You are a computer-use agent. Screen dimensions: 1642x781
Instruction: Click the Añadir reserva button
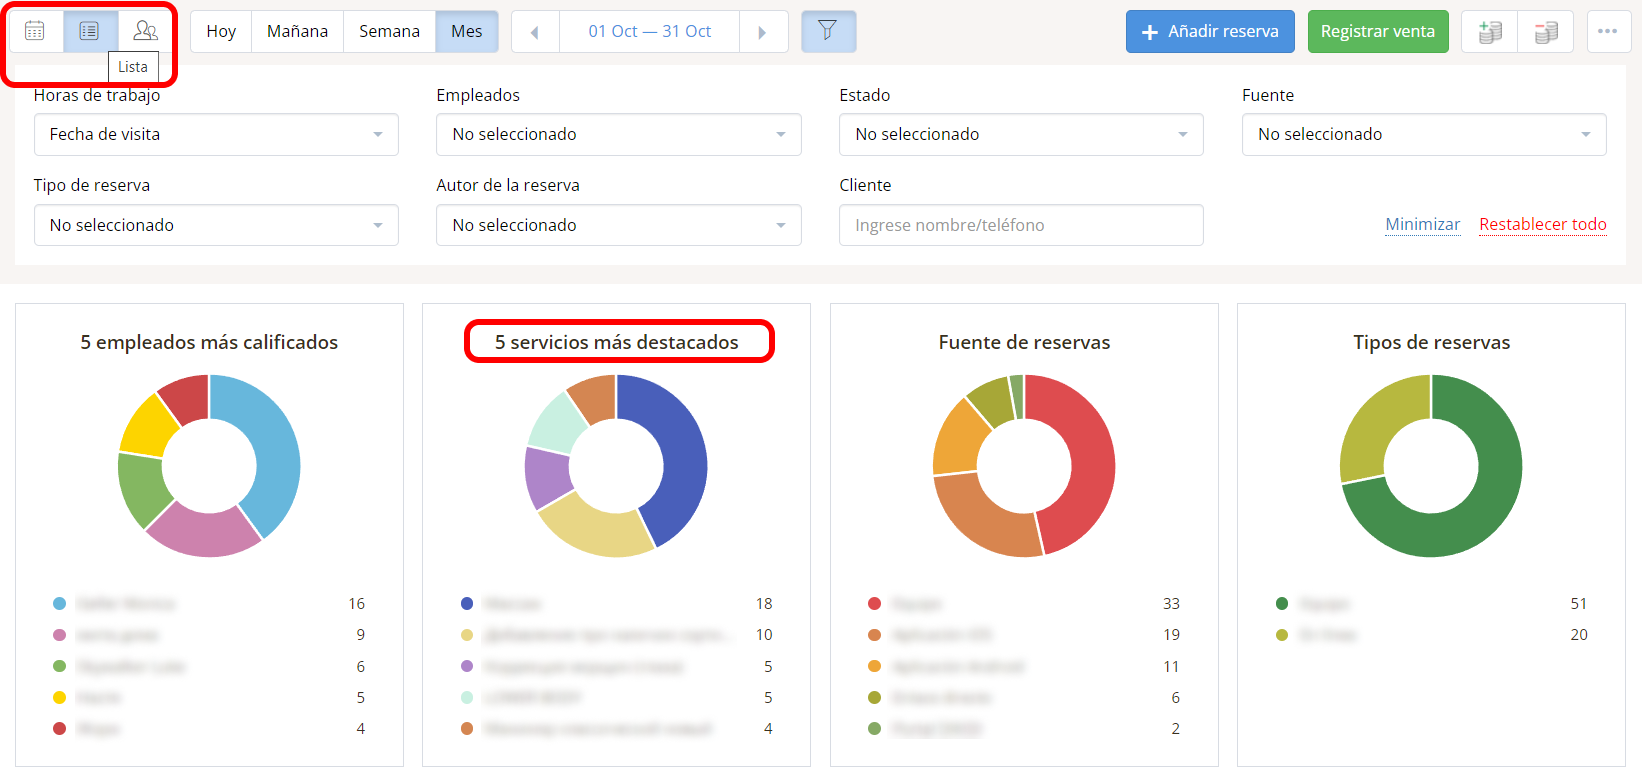pos(1210,32)
